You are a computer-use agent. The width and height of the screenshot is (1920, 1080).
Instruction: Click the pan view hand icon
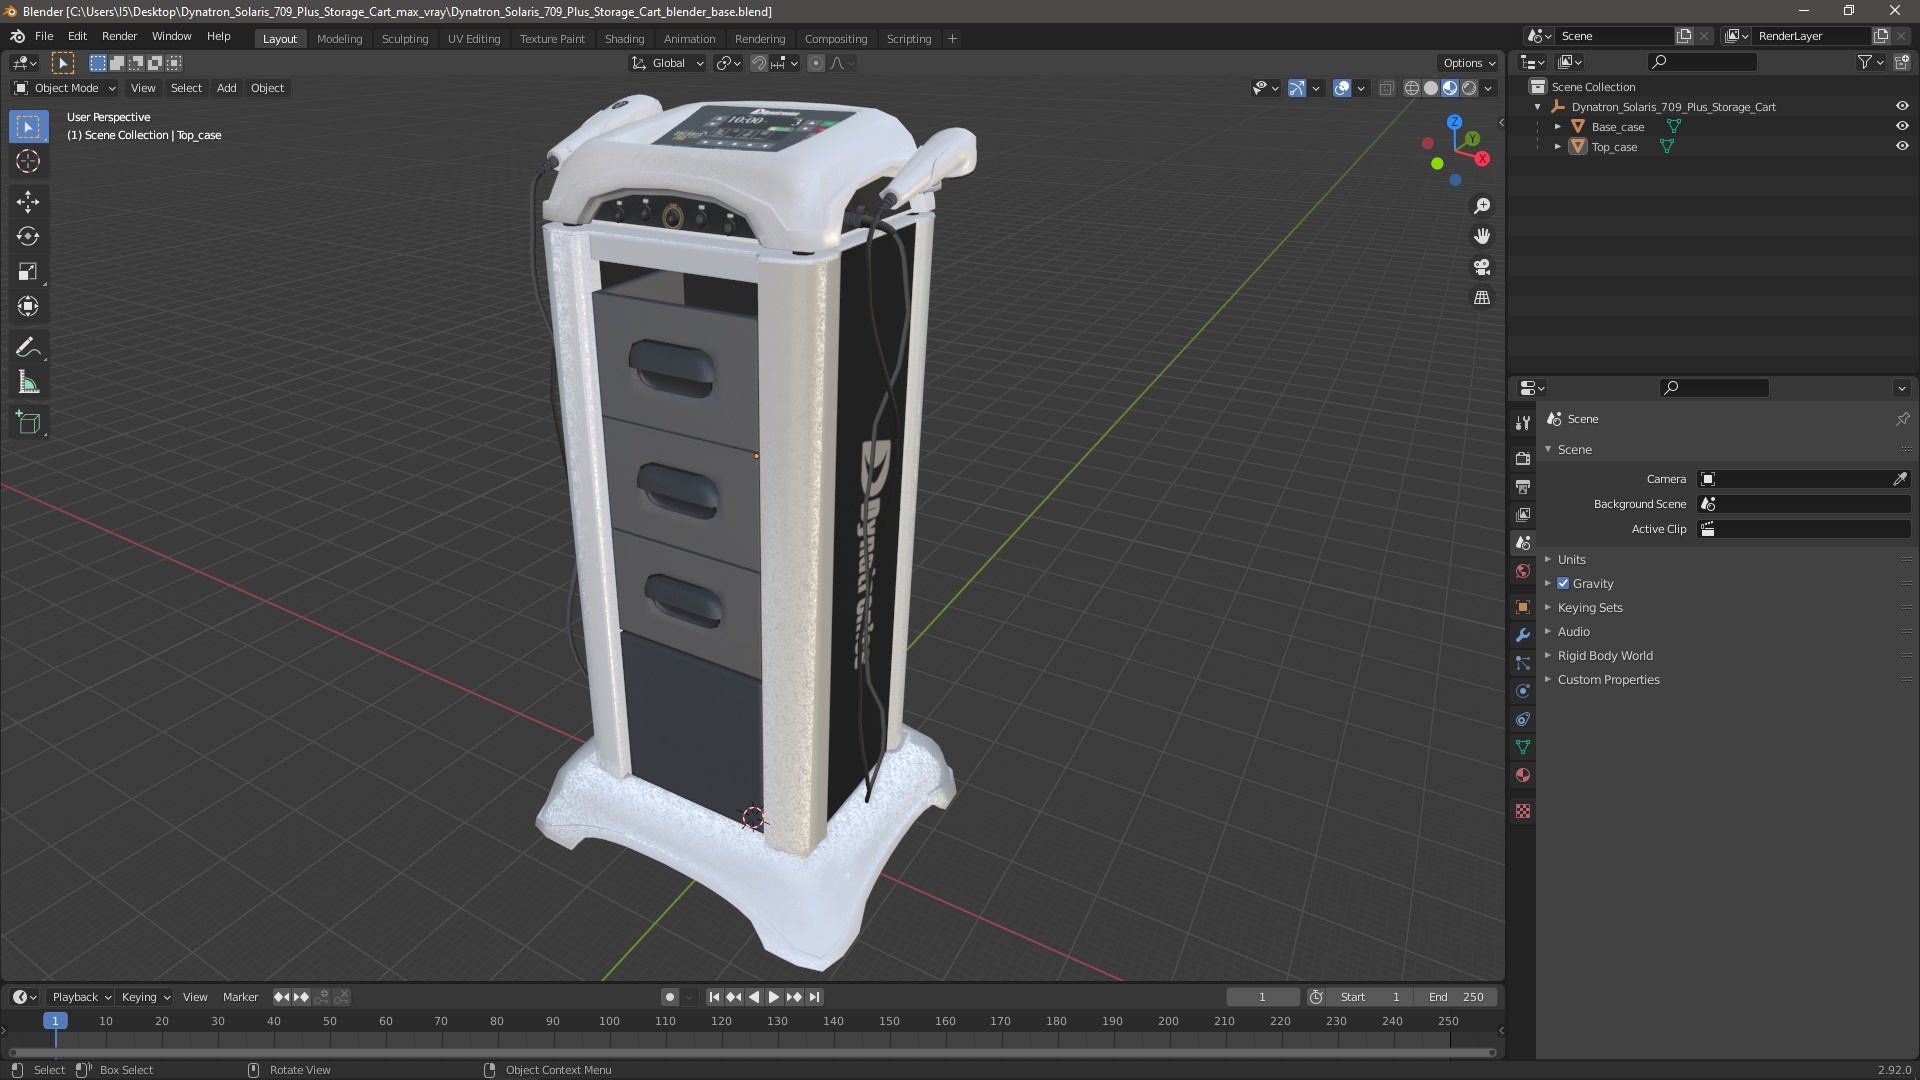click(1482, 236)
